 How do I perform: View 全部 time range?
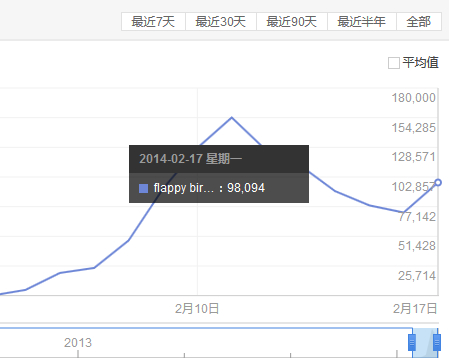point(419,22)
